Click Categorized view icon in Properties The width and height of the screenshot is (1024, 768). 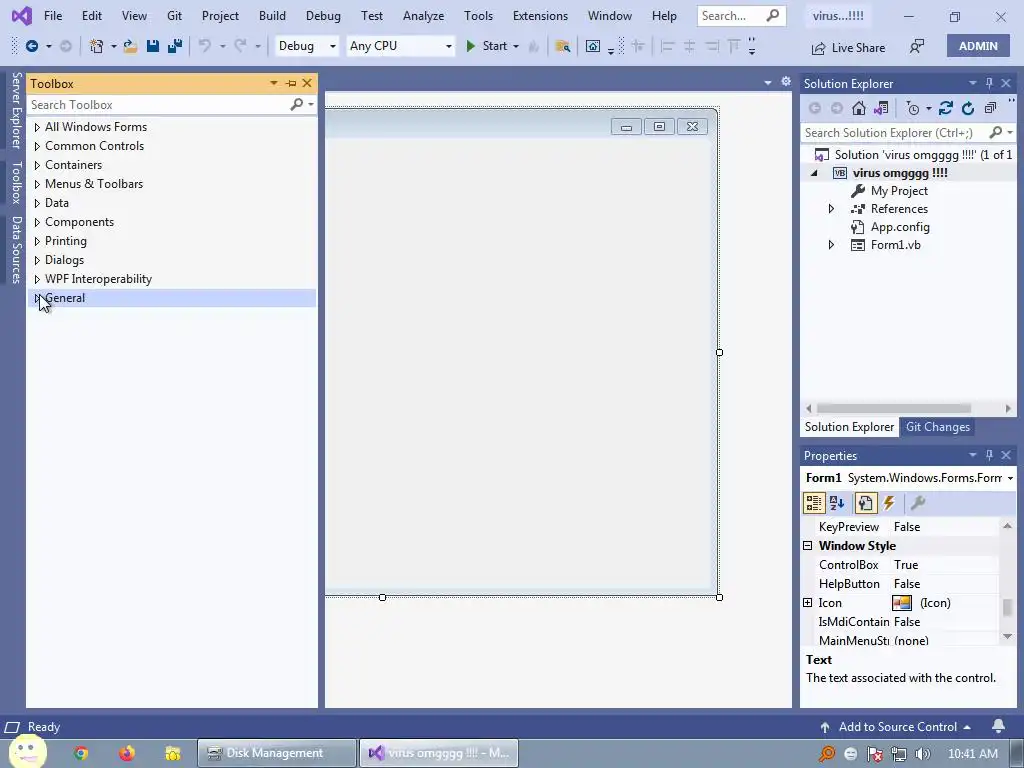(x=814, y=503)
